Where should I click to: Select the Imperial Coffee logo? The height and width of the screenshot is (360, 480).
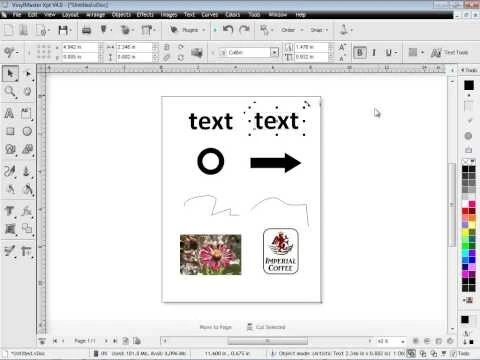[x=281, y=251]
